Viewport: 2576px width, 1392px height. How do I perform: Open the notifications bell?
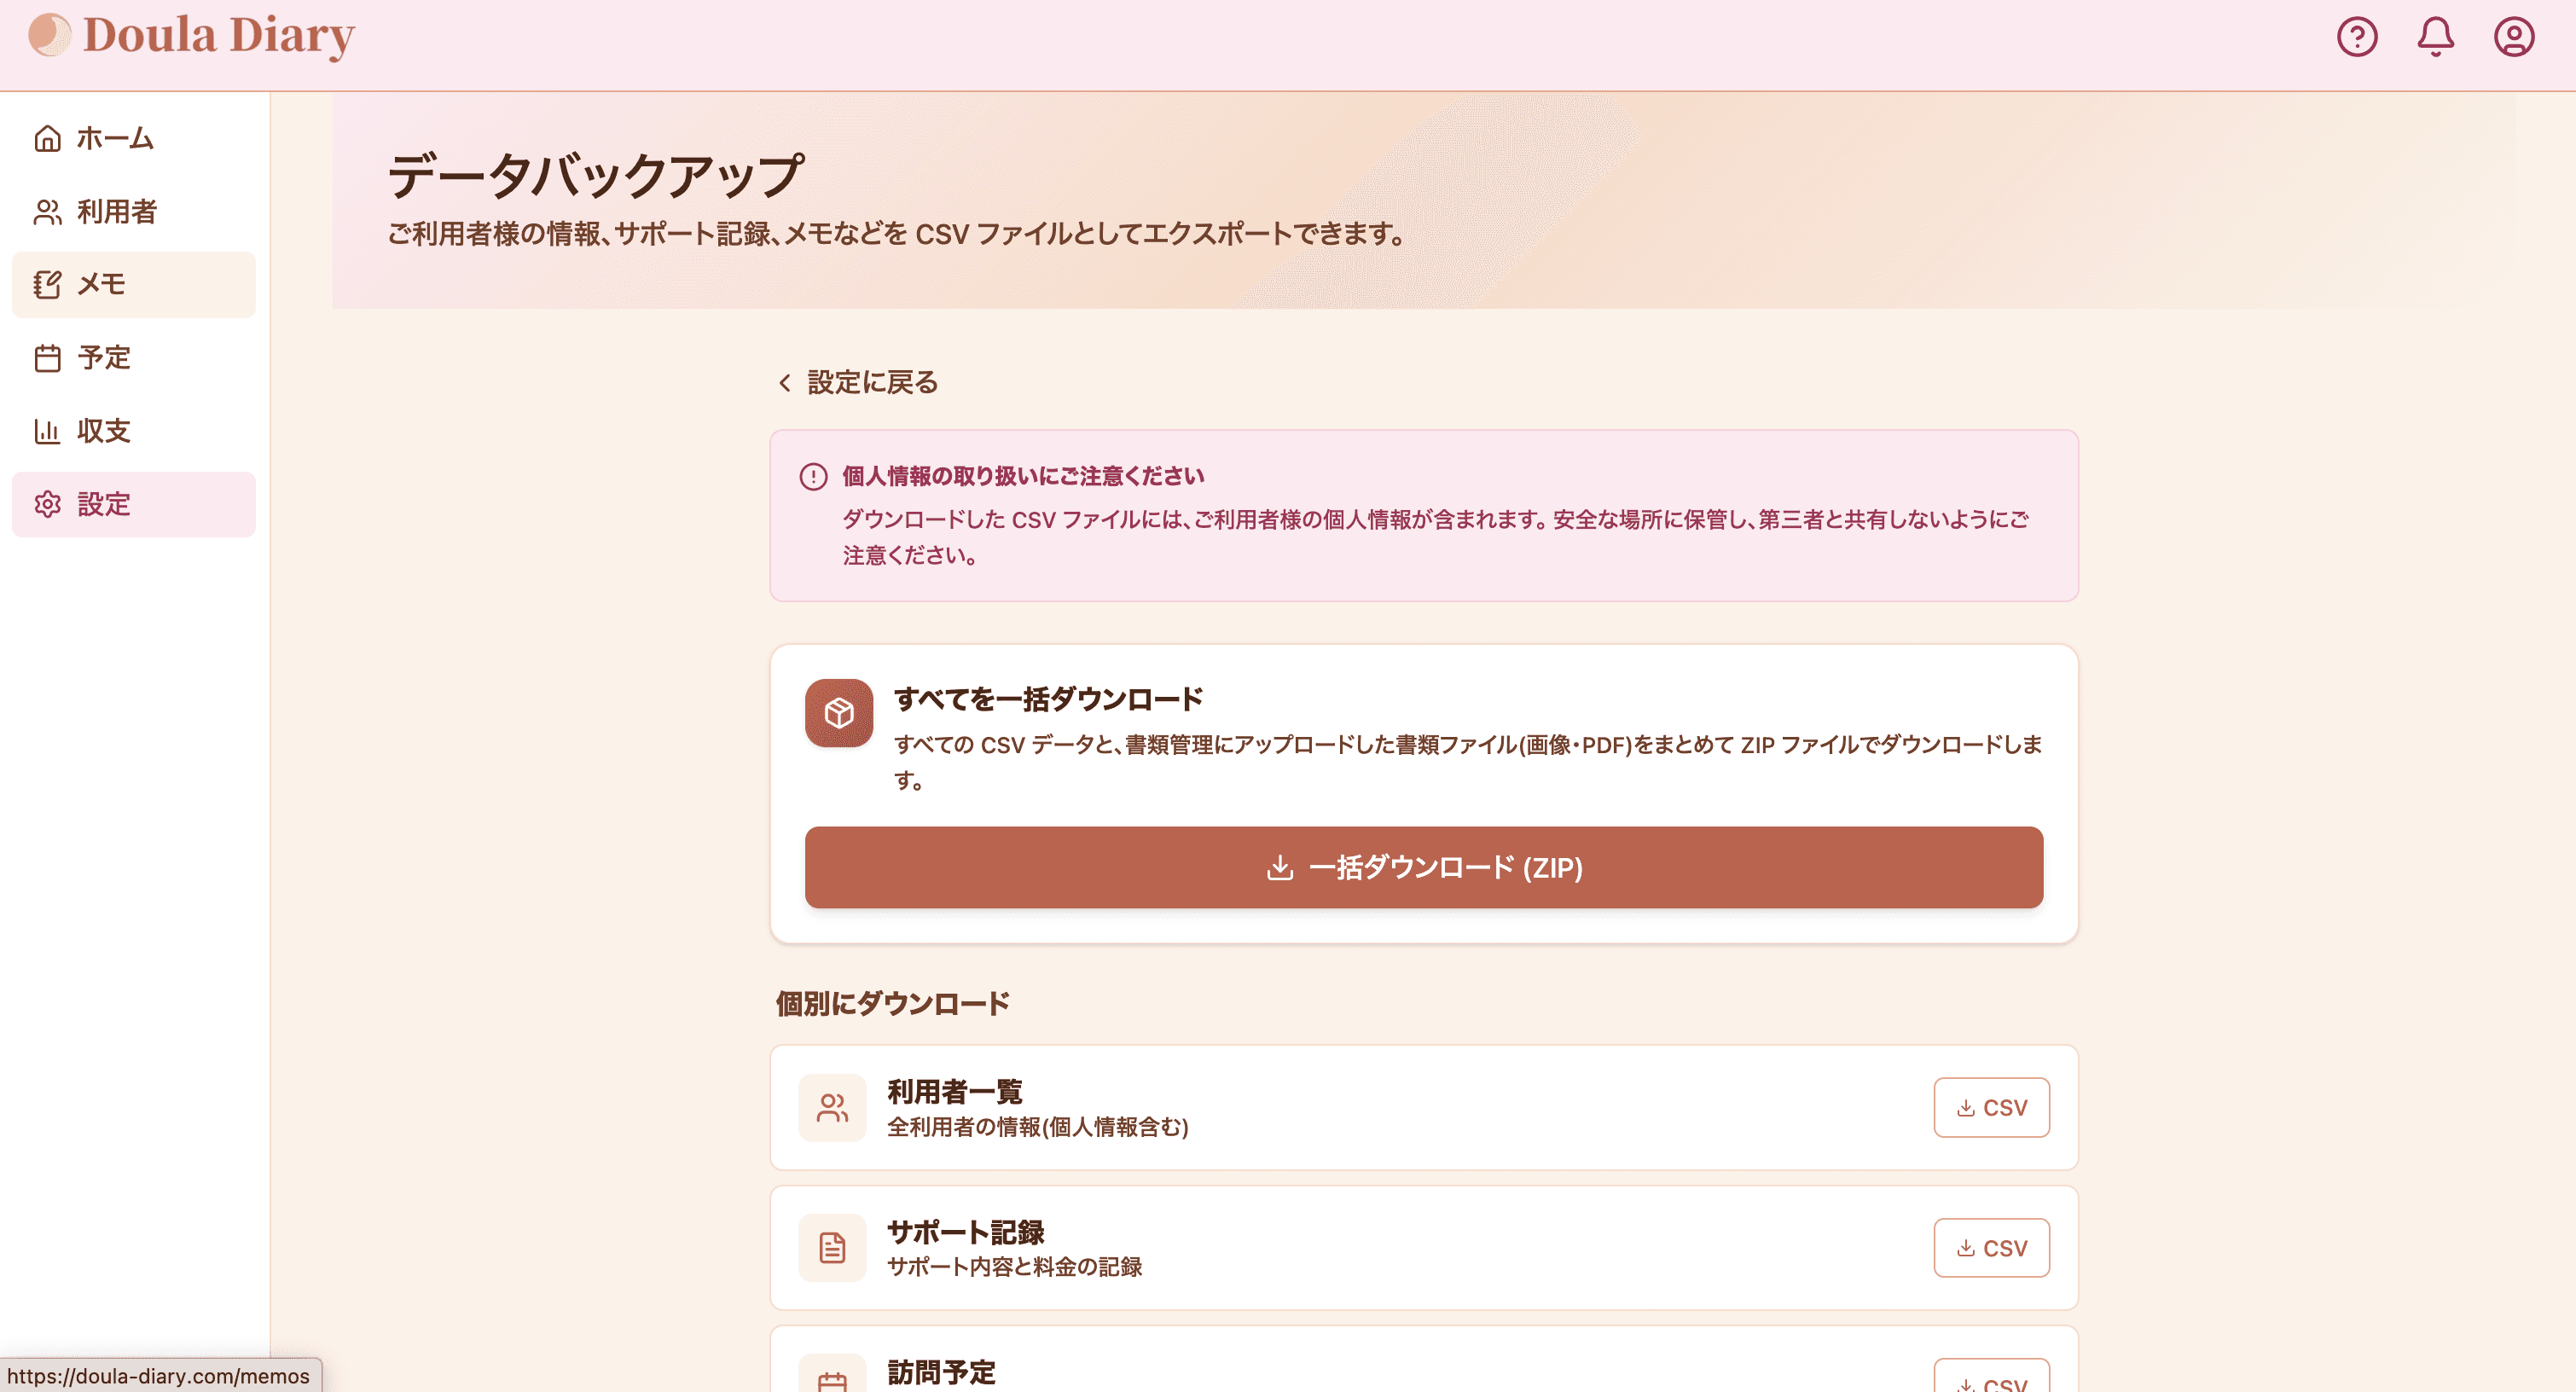coord(2435,37)
